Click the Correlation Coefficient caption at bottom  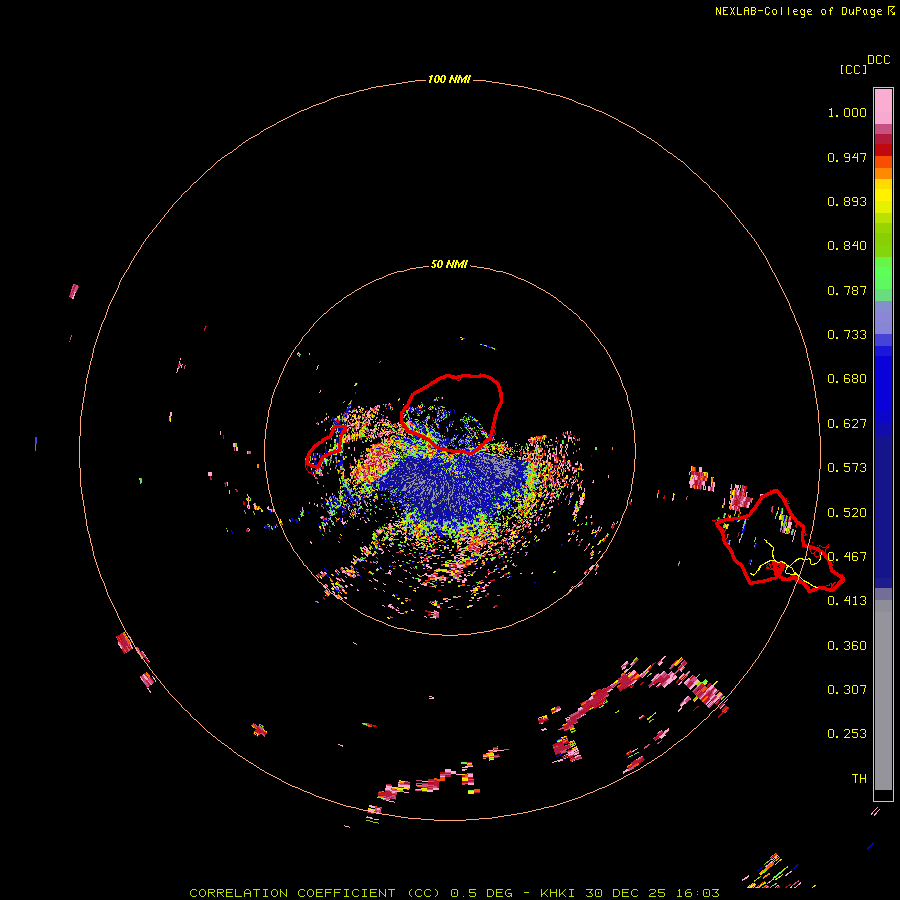455,893
